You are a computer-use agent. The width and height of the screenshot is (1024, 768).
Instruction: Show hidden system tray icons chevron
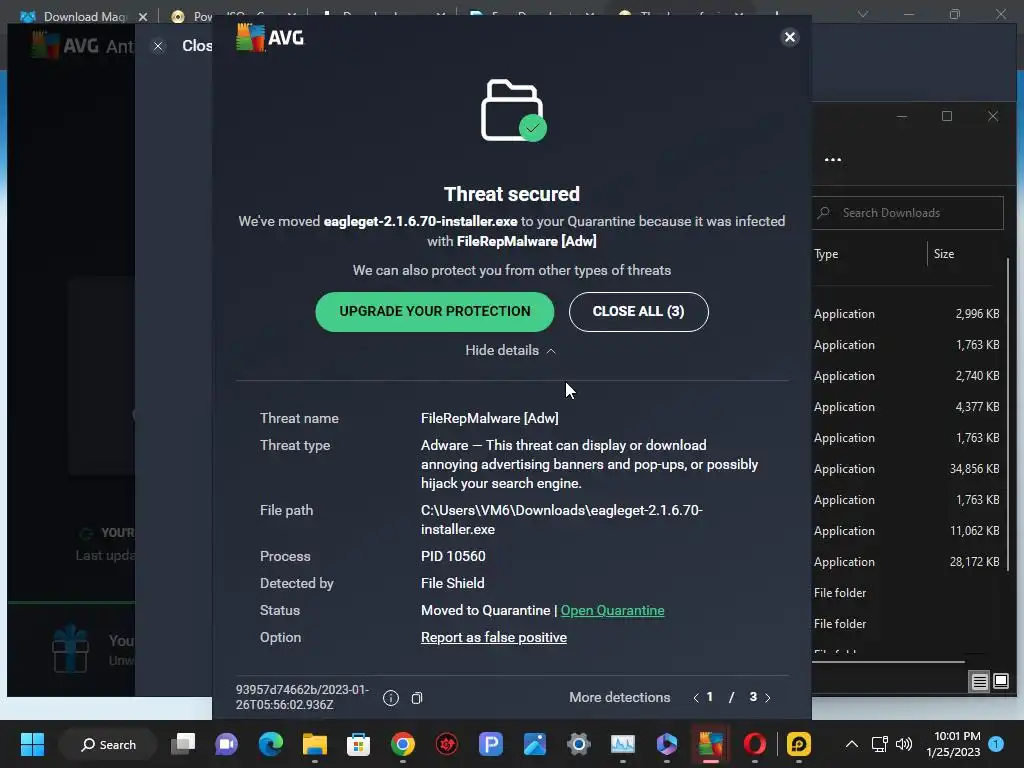tap(852, 744)
